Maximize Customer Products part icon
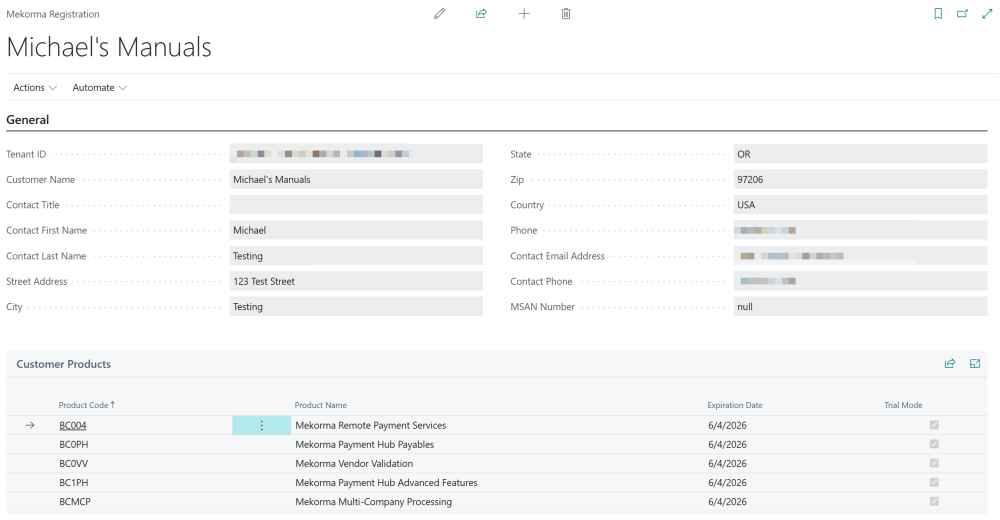Image resolution: width=1000 pixels, height=520 pixels. pyautogui.click(x=975, y=364)
